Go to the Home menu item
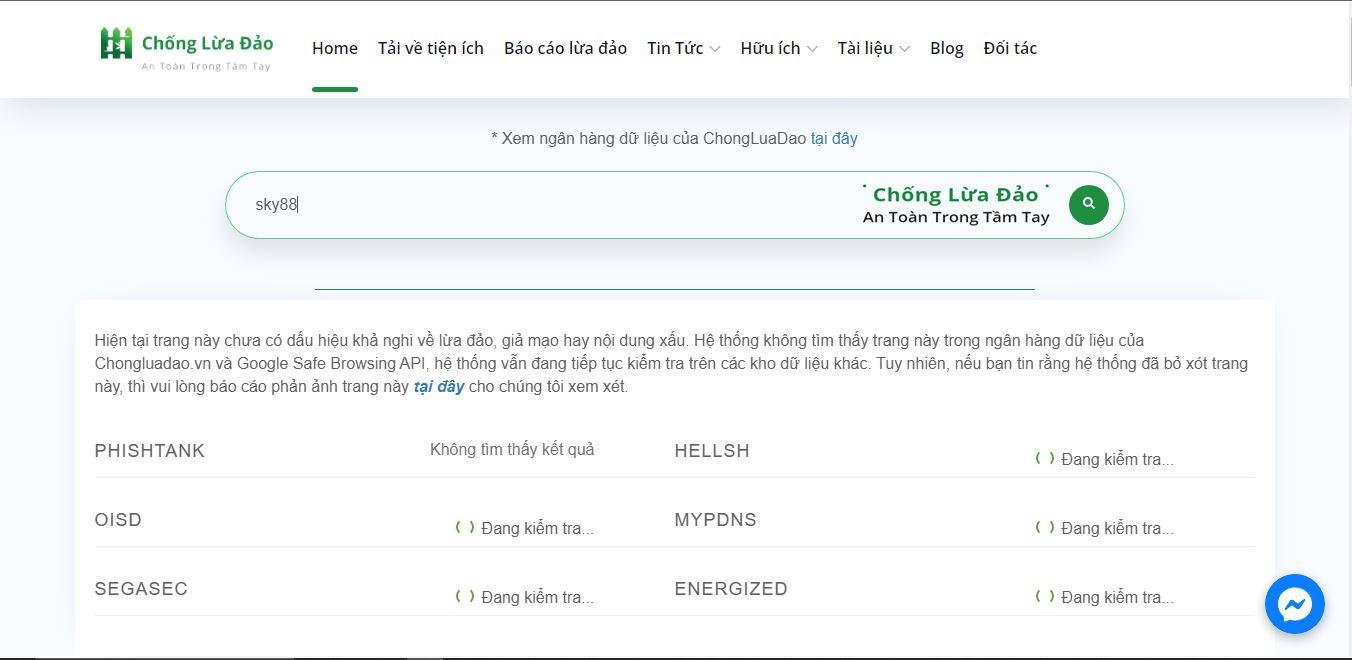The width and height of the screenshot is (1352, 660). click(334, 48)
